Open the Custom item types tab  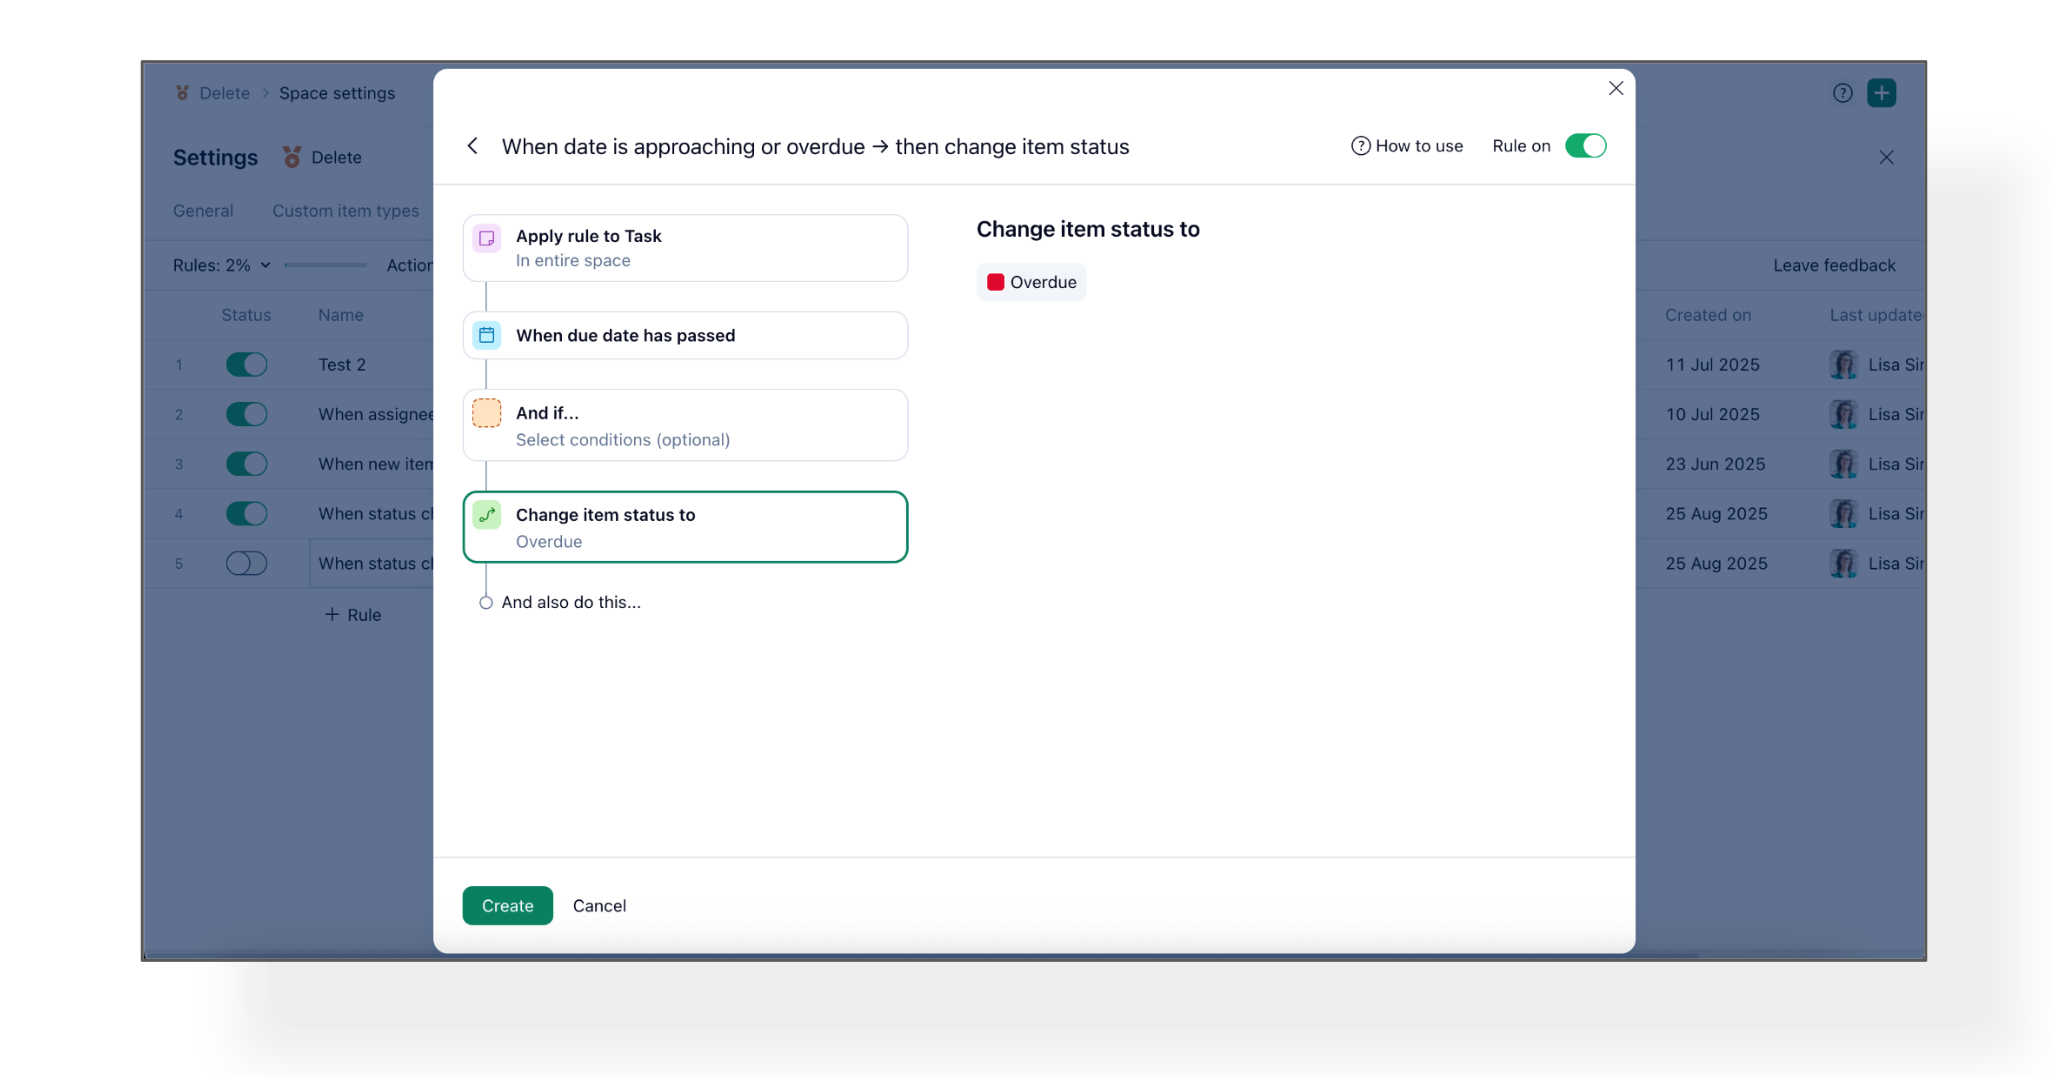(x=345, y=211)
